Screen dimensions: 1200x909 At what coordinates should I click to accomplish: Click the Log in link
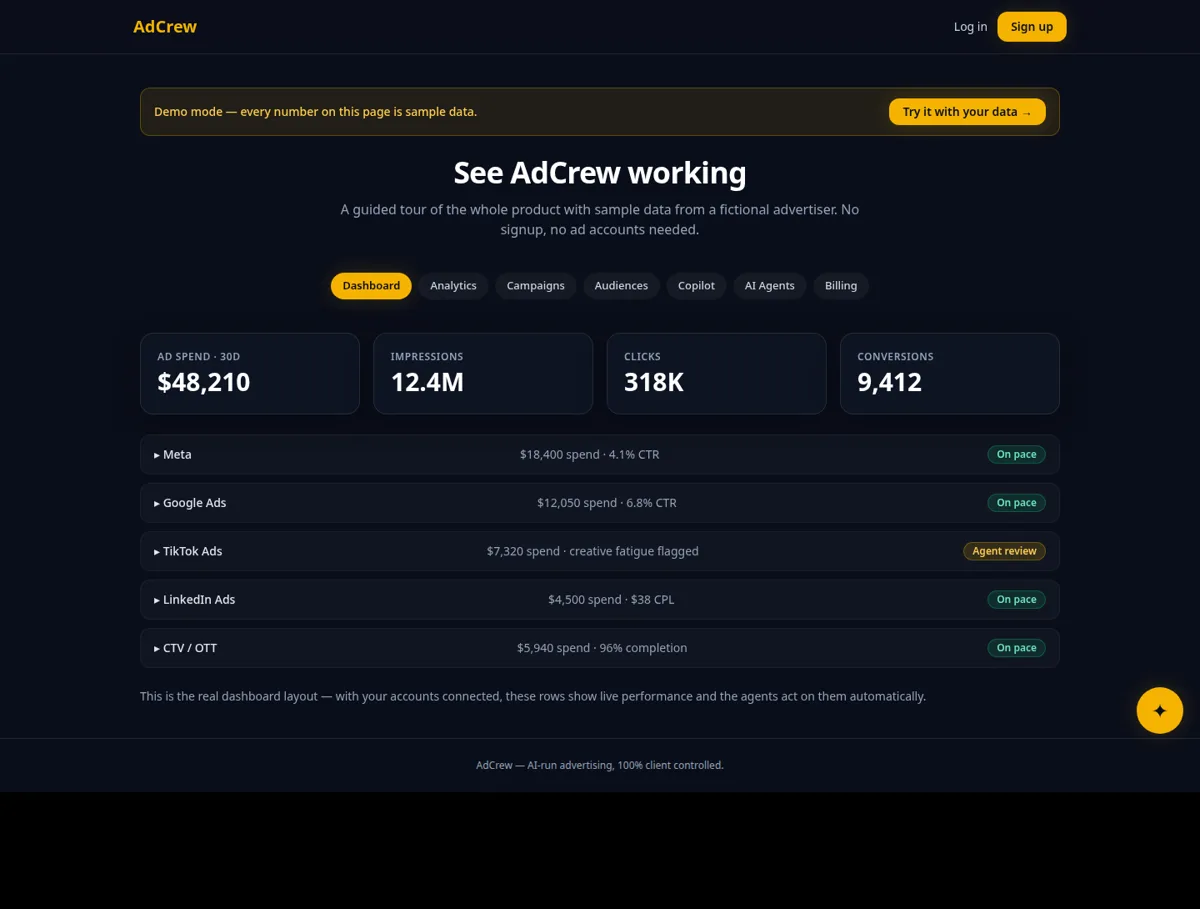point(970,27)
